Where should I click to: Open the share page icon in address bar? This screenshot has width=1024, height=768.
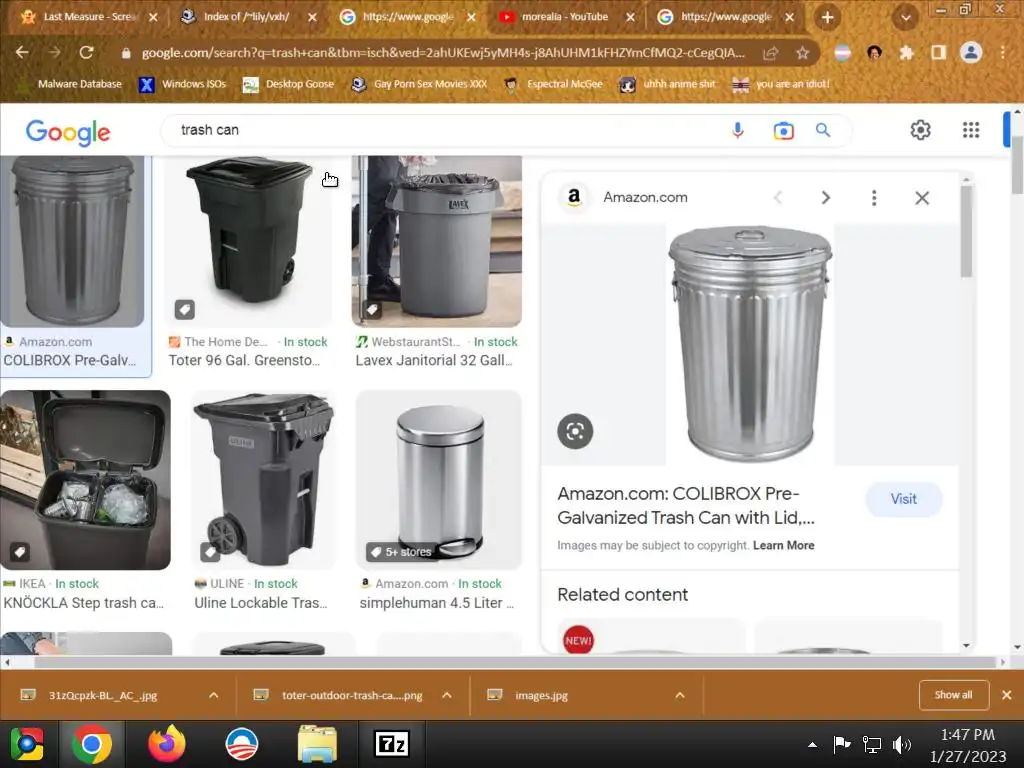pos(771,53)
